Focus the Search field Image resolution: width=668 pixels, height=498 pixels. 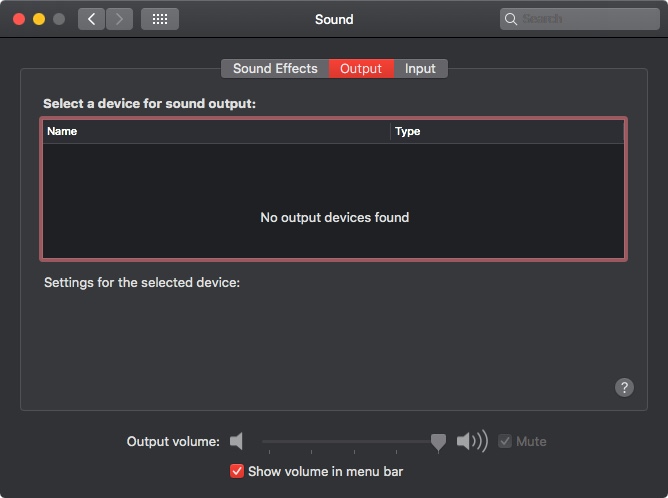point(579,19)
